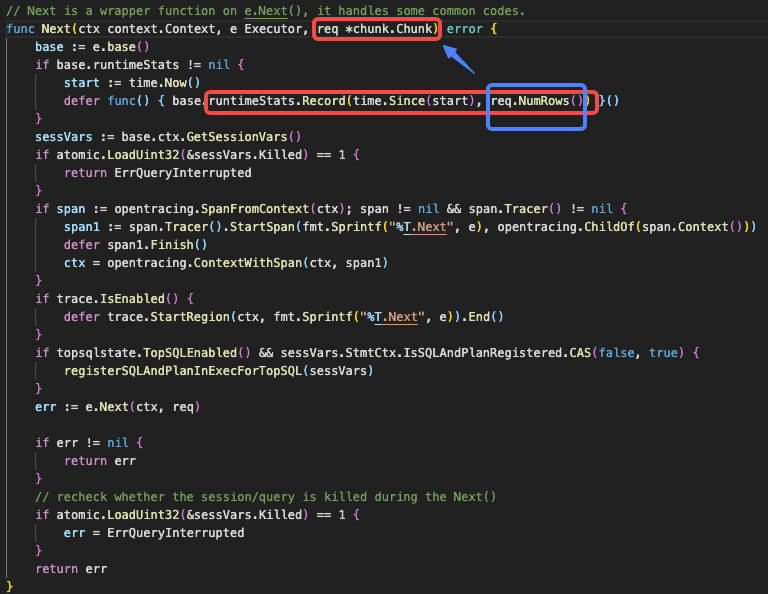Image resolution: width=768 pixels, height=594 pixels.
Task: Click the blue arrow annotation
Action: [x=458, y=58]
